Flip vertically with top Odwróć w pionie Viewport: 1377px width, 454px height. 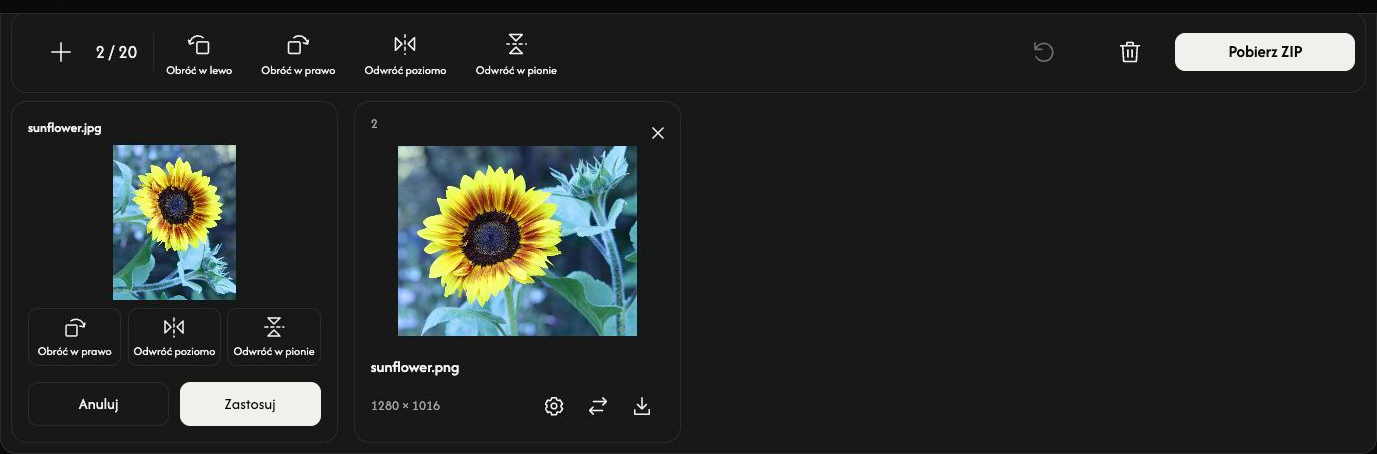(x=516, y=55)
